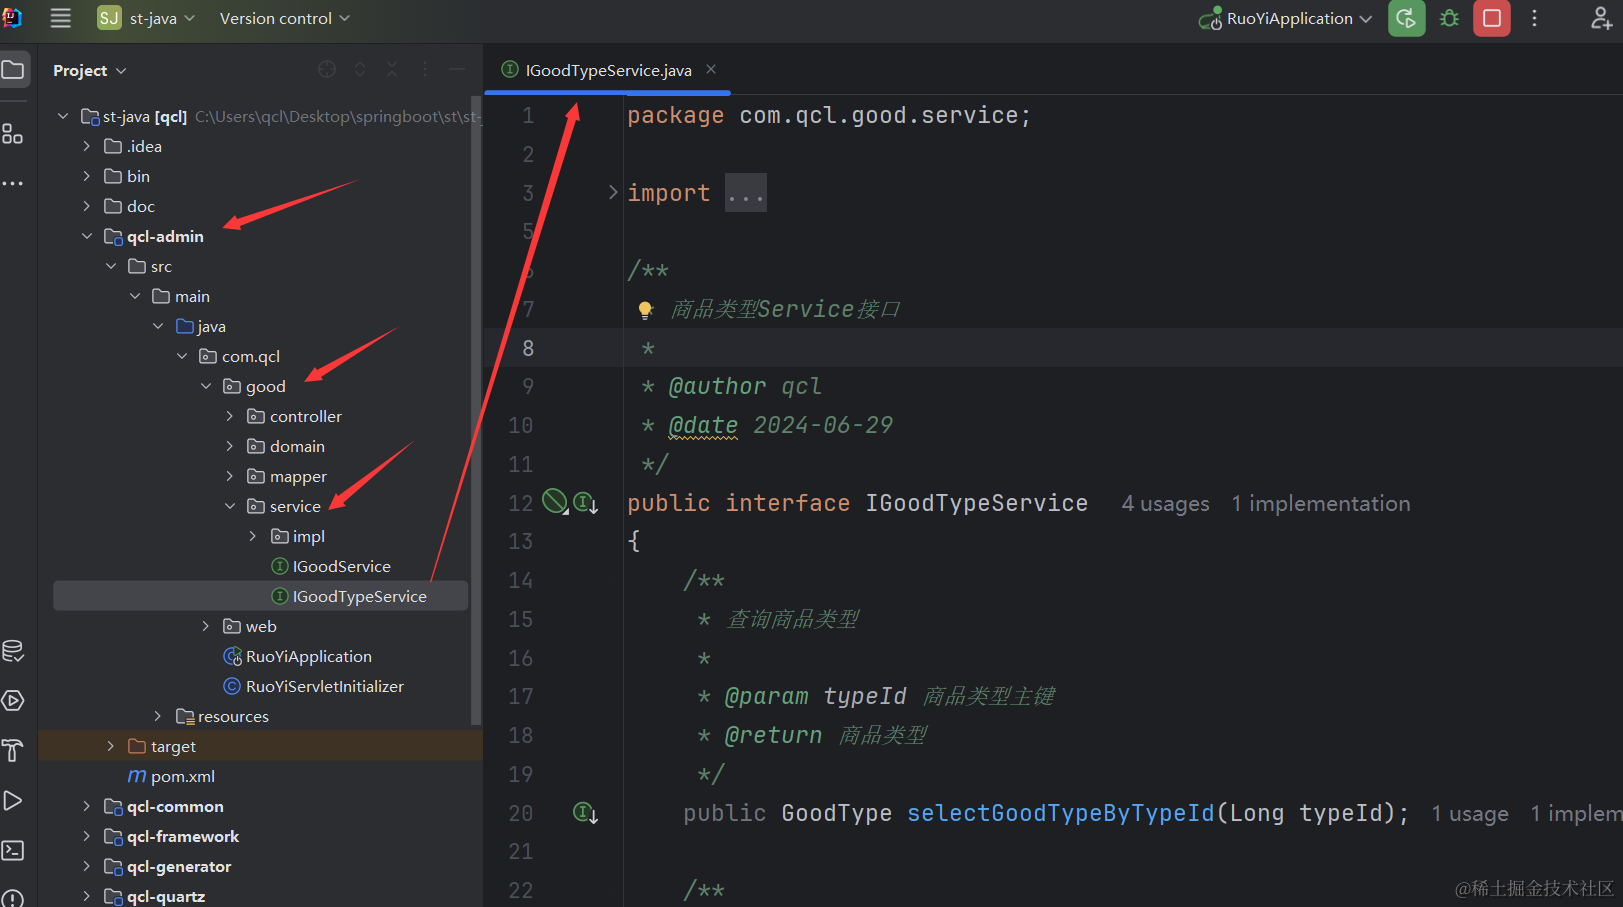
Task: Click the lightbulb quick-fix icon
Action: (646, 310)
